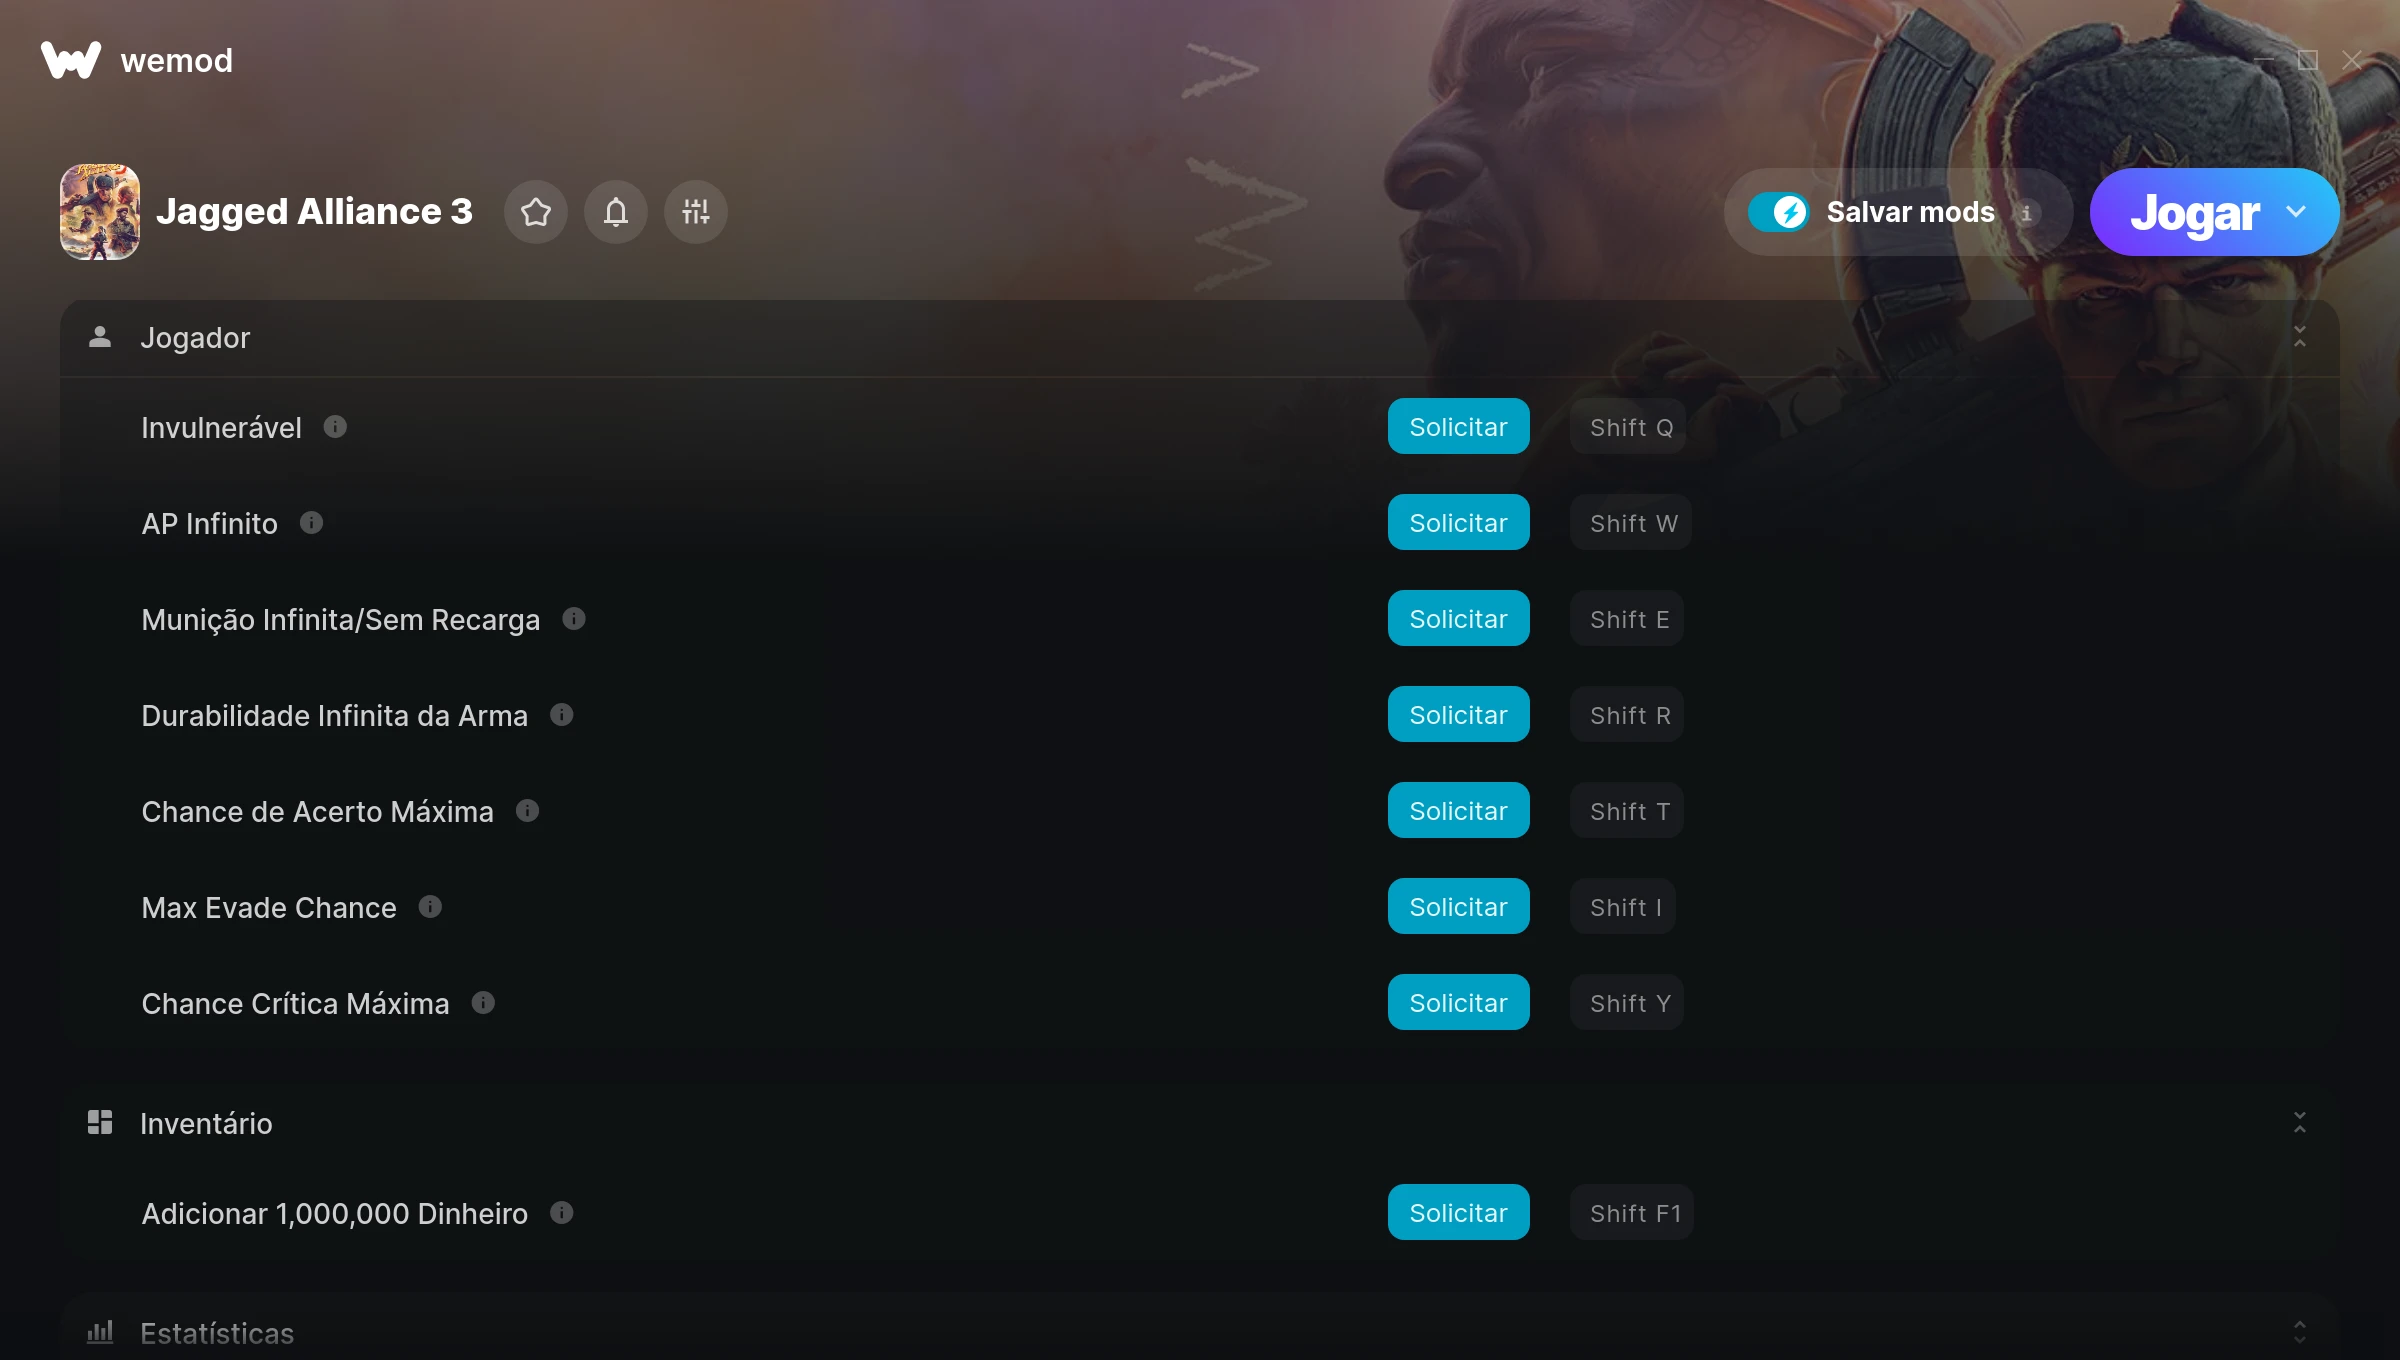Open the Jogar dropdown arrow
The image size is (2400, 1360).
(2296, 212)
